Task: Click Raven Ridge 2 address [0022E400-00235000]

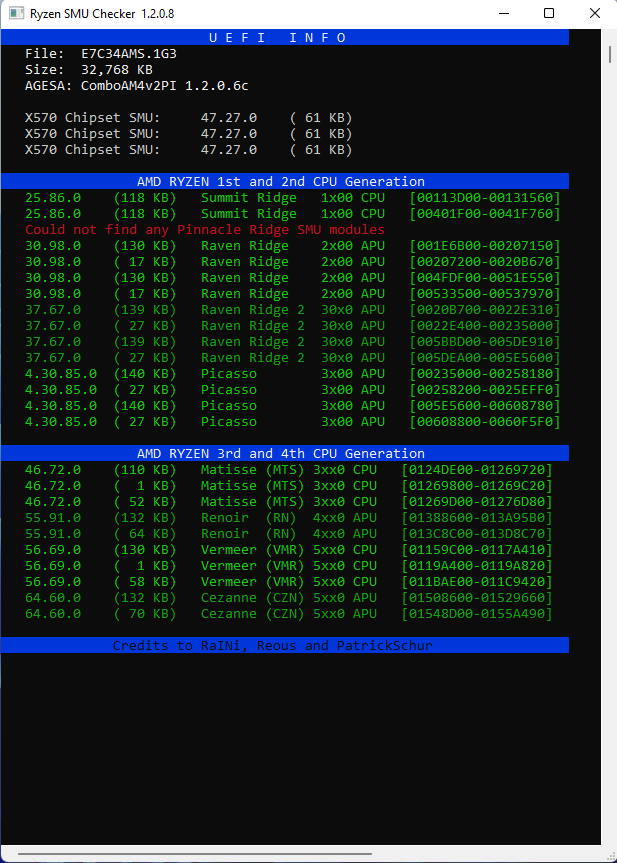Action: click(x=485, y=325)
